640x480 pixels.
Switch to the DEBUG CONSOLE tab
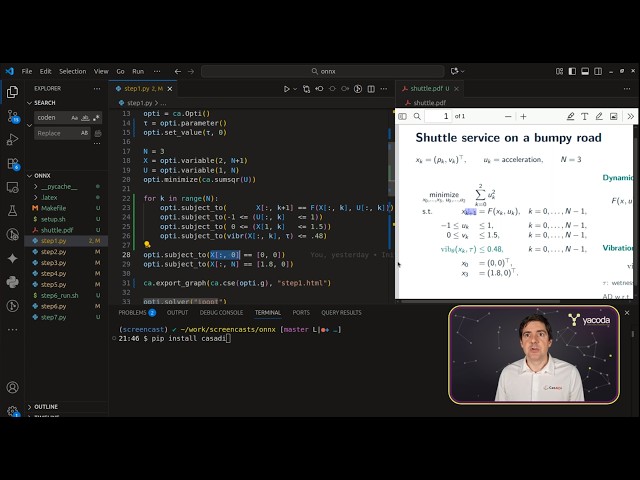click(221, 313)
